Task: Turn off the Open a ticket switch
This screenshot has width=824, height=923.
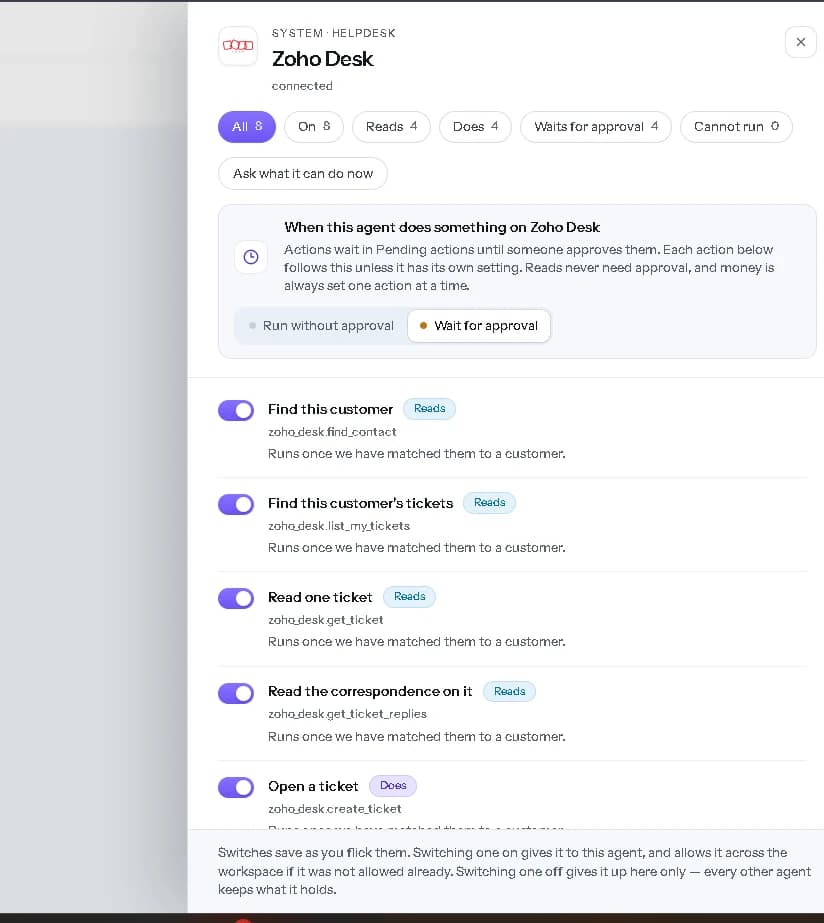Action: 236,788
